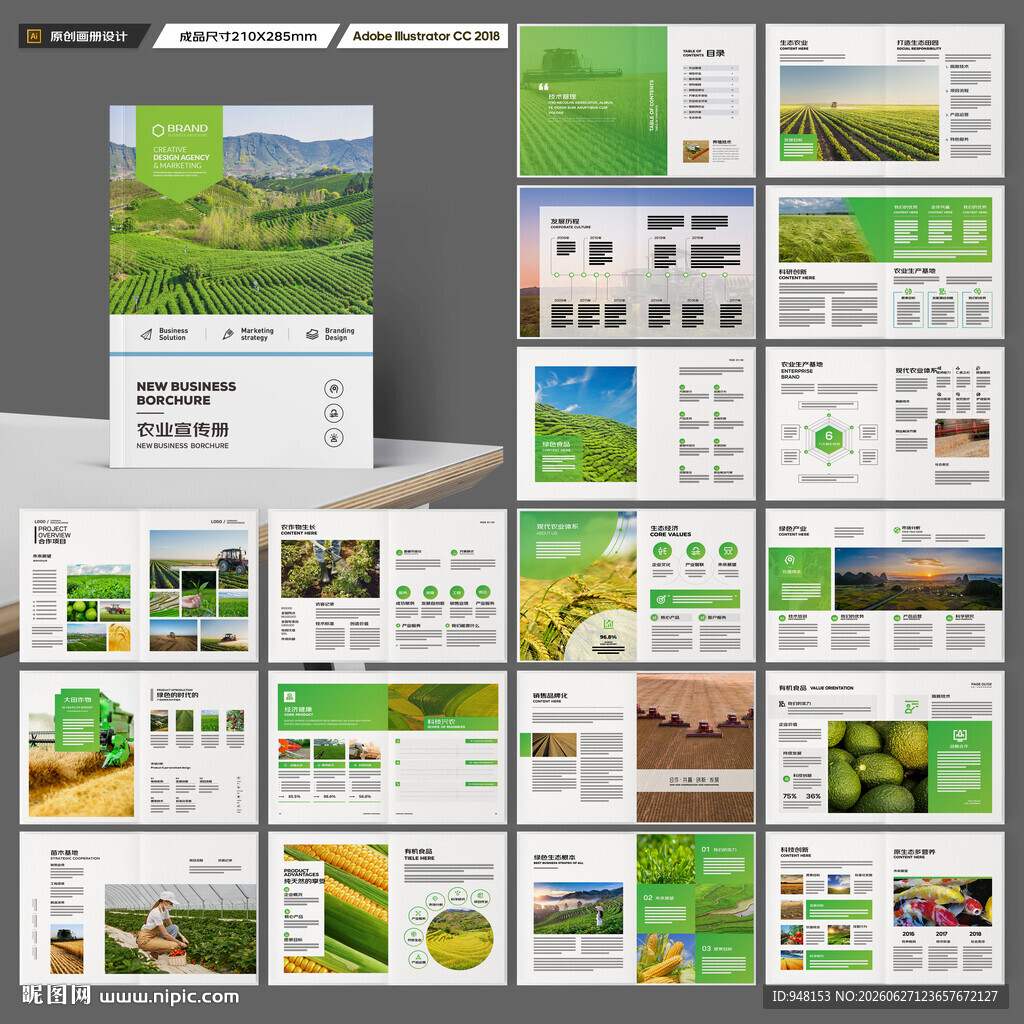Click the 成品尺寸210X285mm label
1024x1024 pixels.
coord(248,37)
